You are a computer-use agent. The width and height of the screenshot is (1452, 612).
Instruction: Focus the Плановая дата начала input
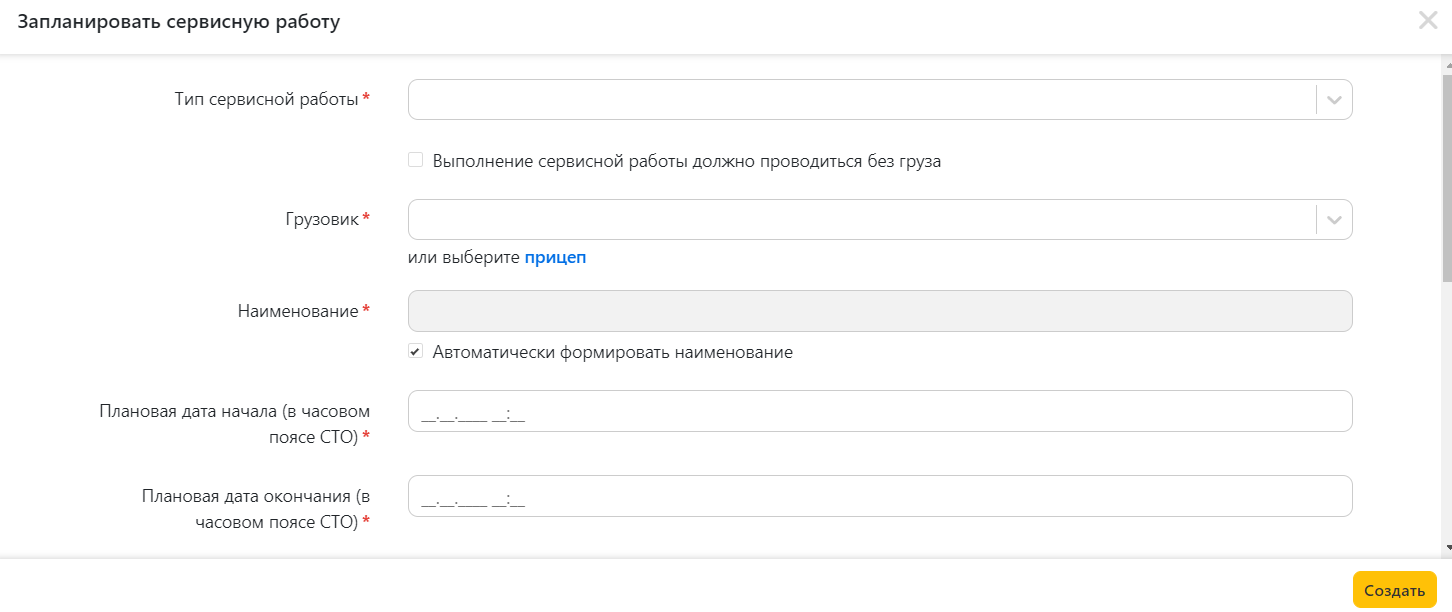(x=880, y=411)
